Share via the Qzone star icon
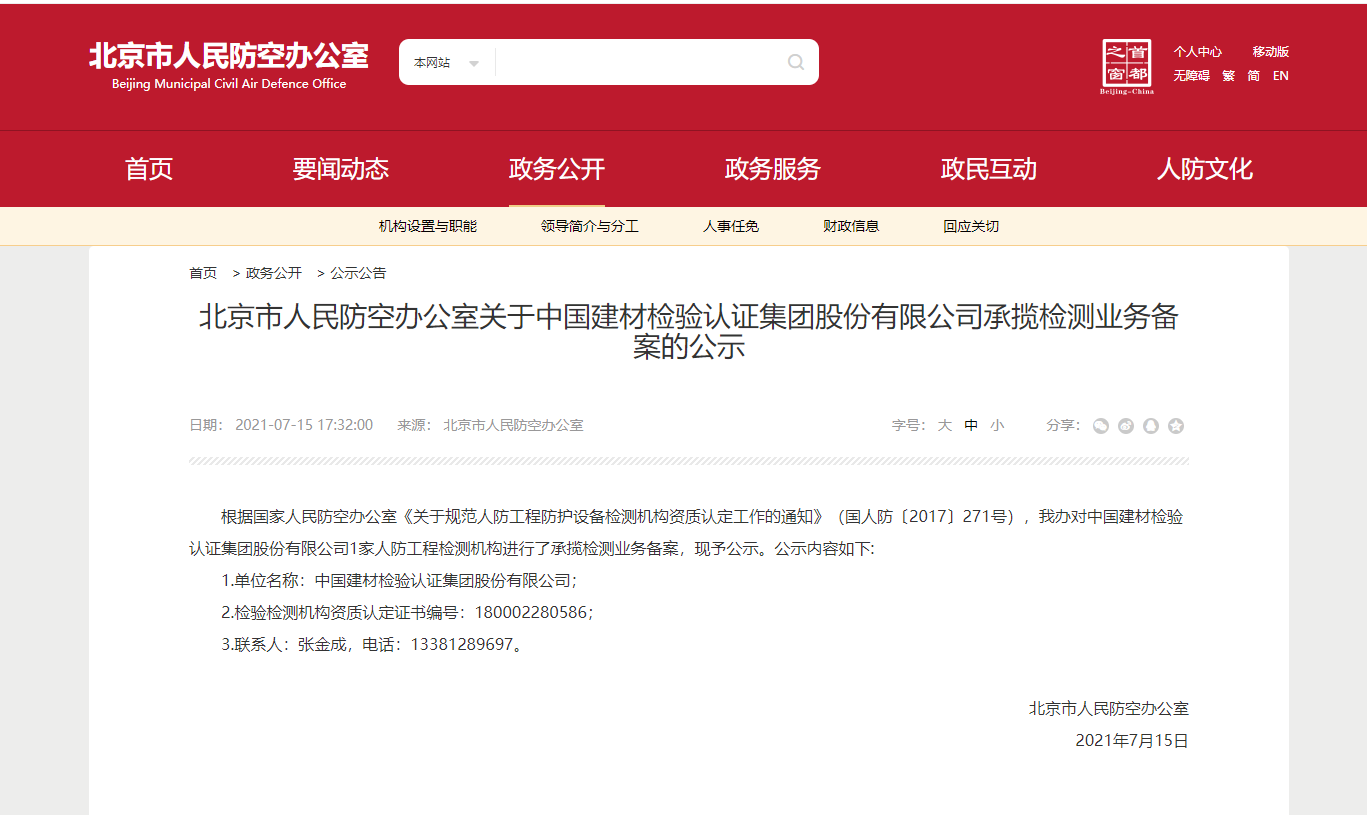1367x815 pixels. (x=1176, y=426)
